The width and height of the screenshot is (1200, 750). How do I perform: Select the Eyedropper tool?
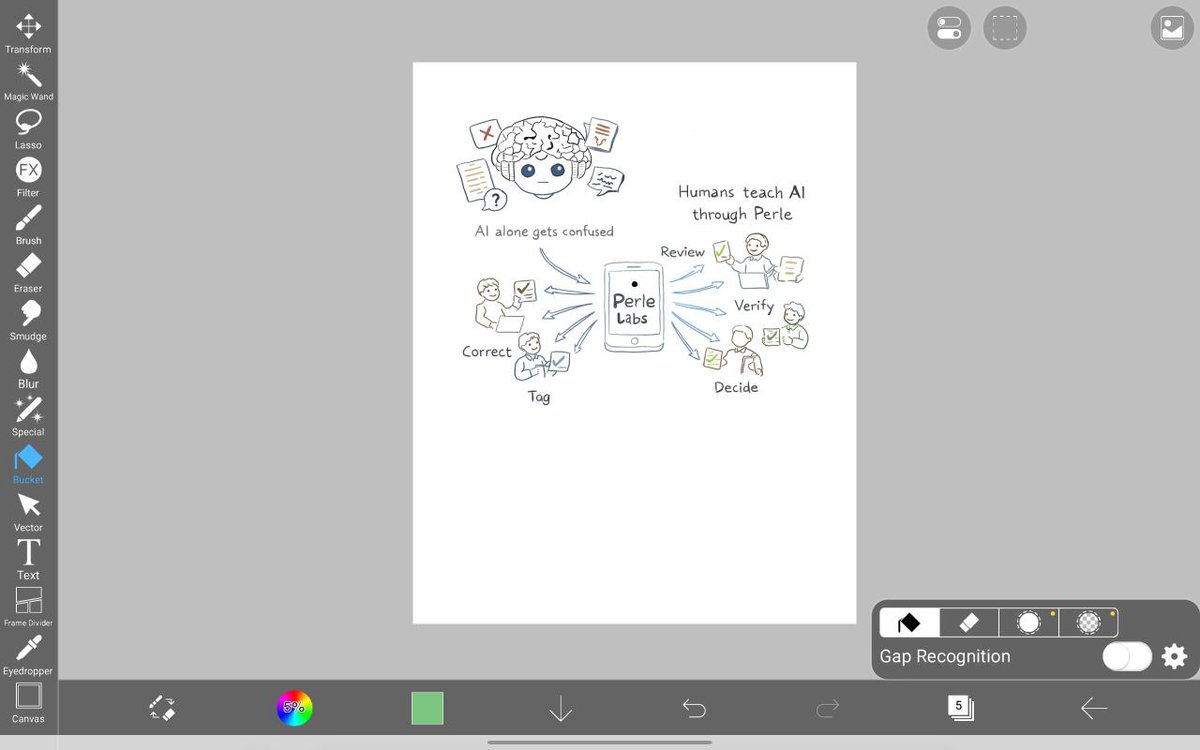[28, 655]
